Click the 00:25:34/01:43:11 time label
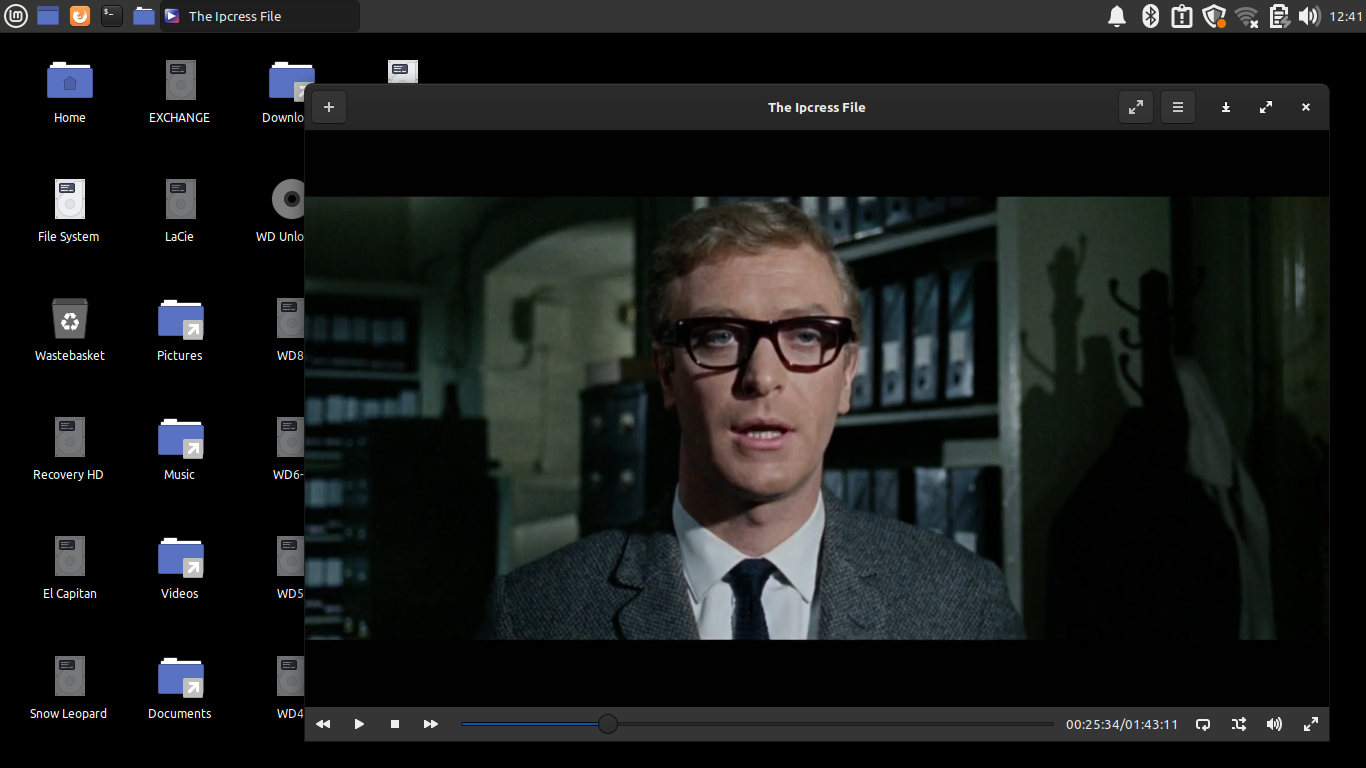Image resolution: width=1366 pixels, height=768 pixels. pyautogui.click(x=1122, y=724)
